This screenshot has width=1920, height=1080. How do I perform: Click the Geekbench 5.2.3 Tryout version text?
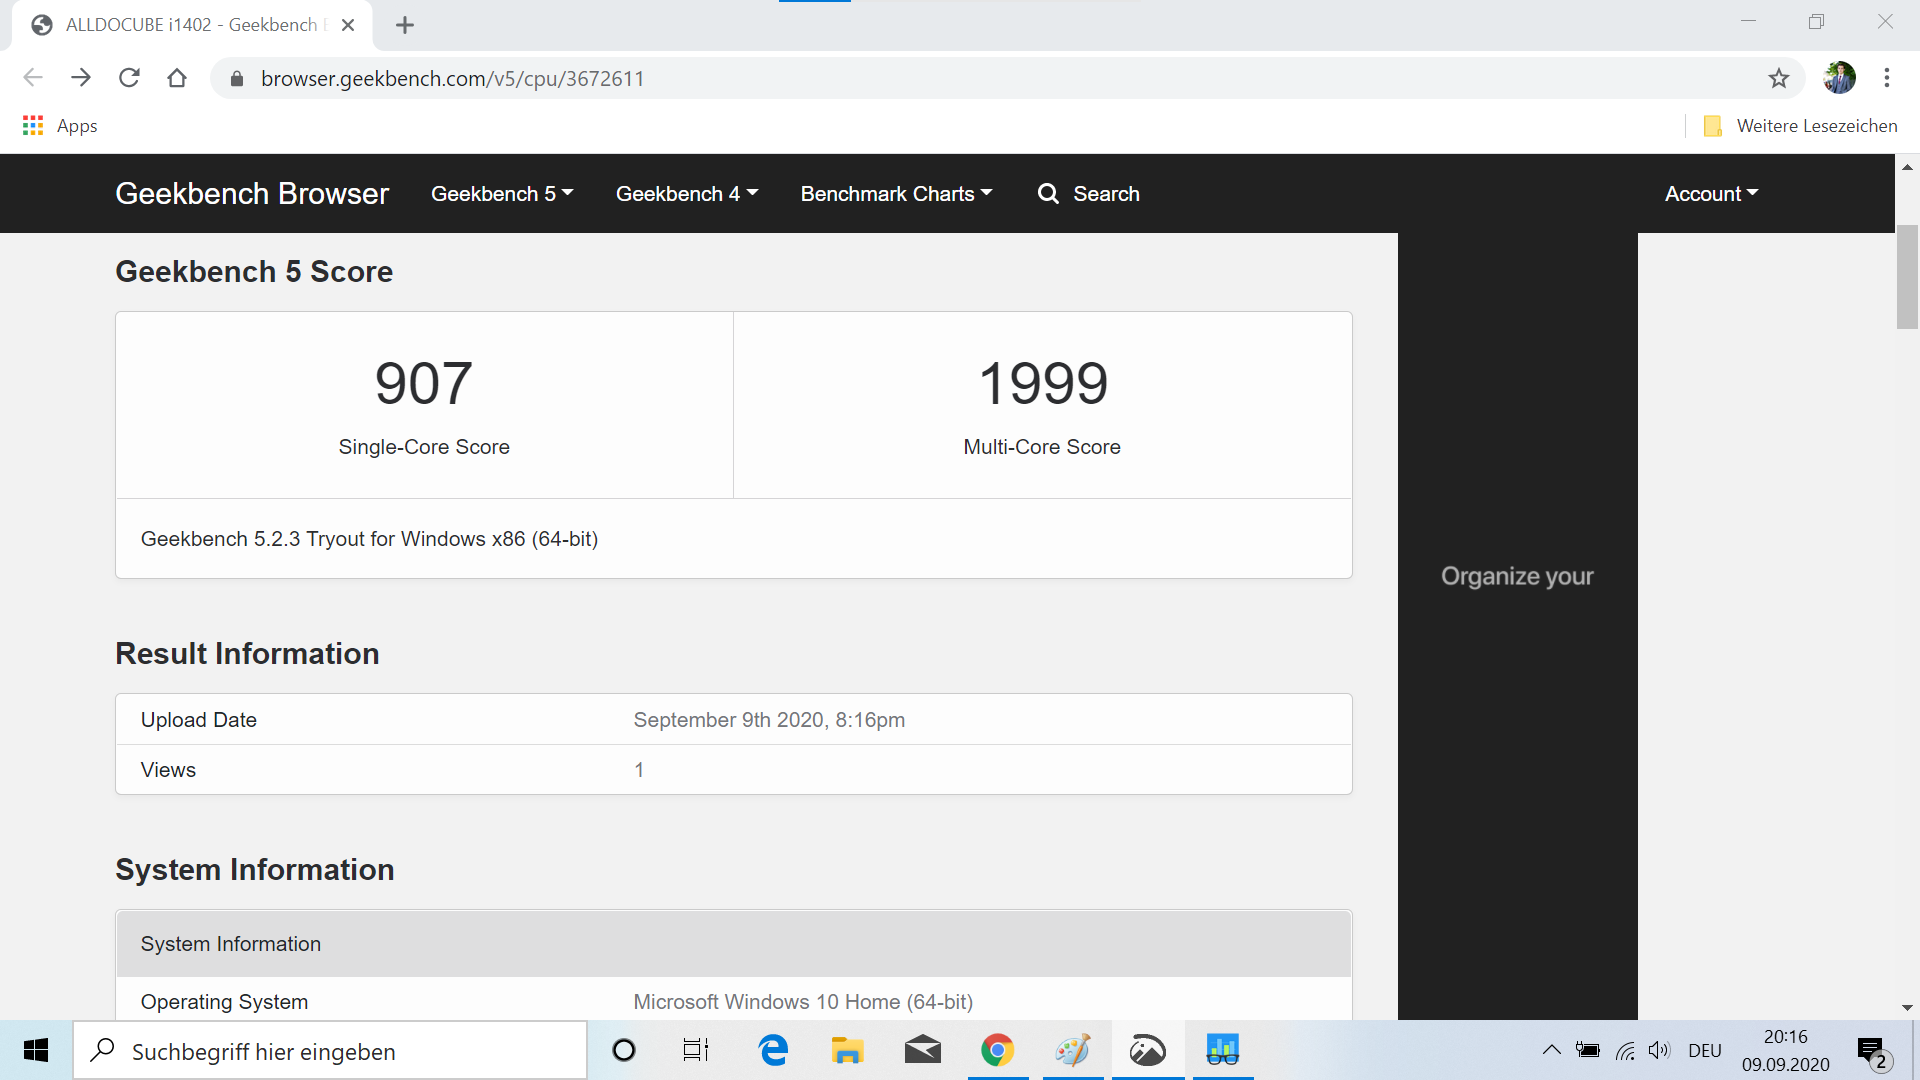[369, 539]
